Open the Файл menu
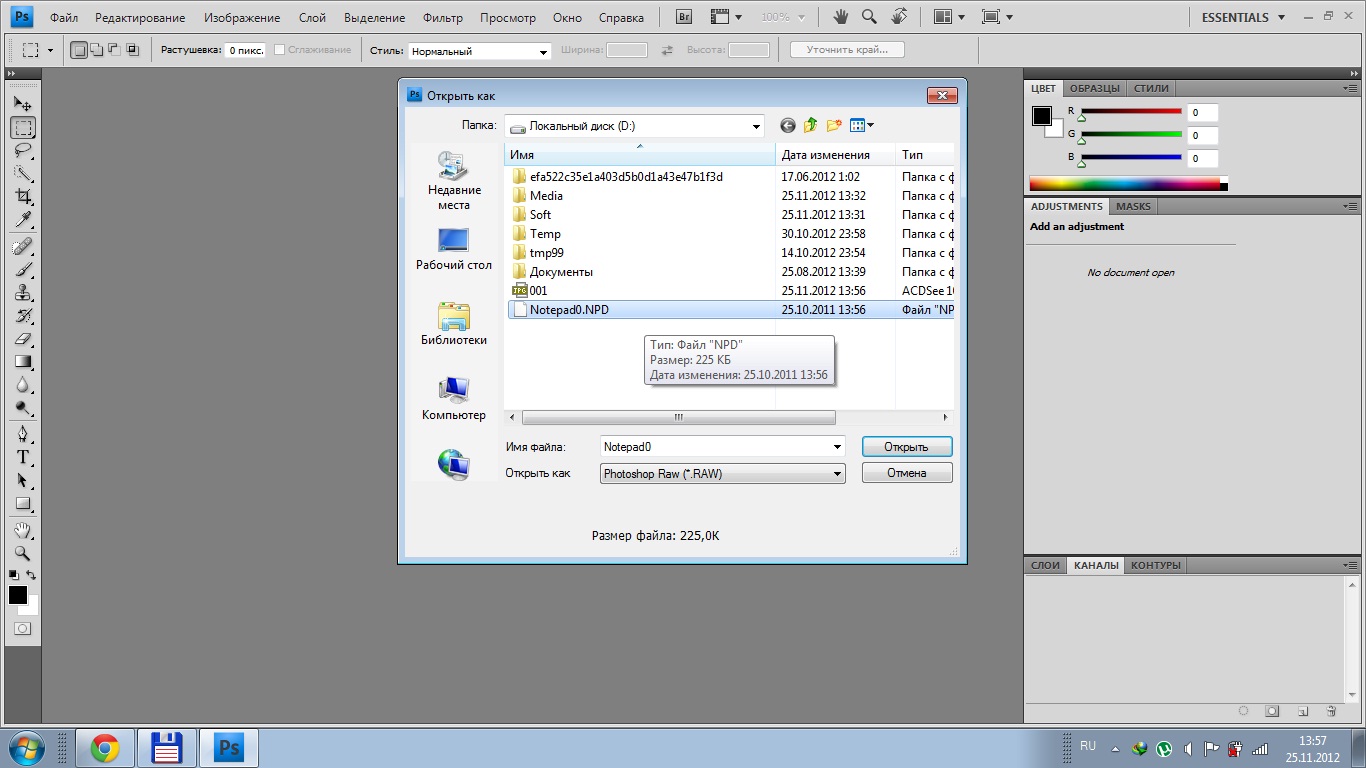The width and height of the screenshot is (1366, 768). 64,18
